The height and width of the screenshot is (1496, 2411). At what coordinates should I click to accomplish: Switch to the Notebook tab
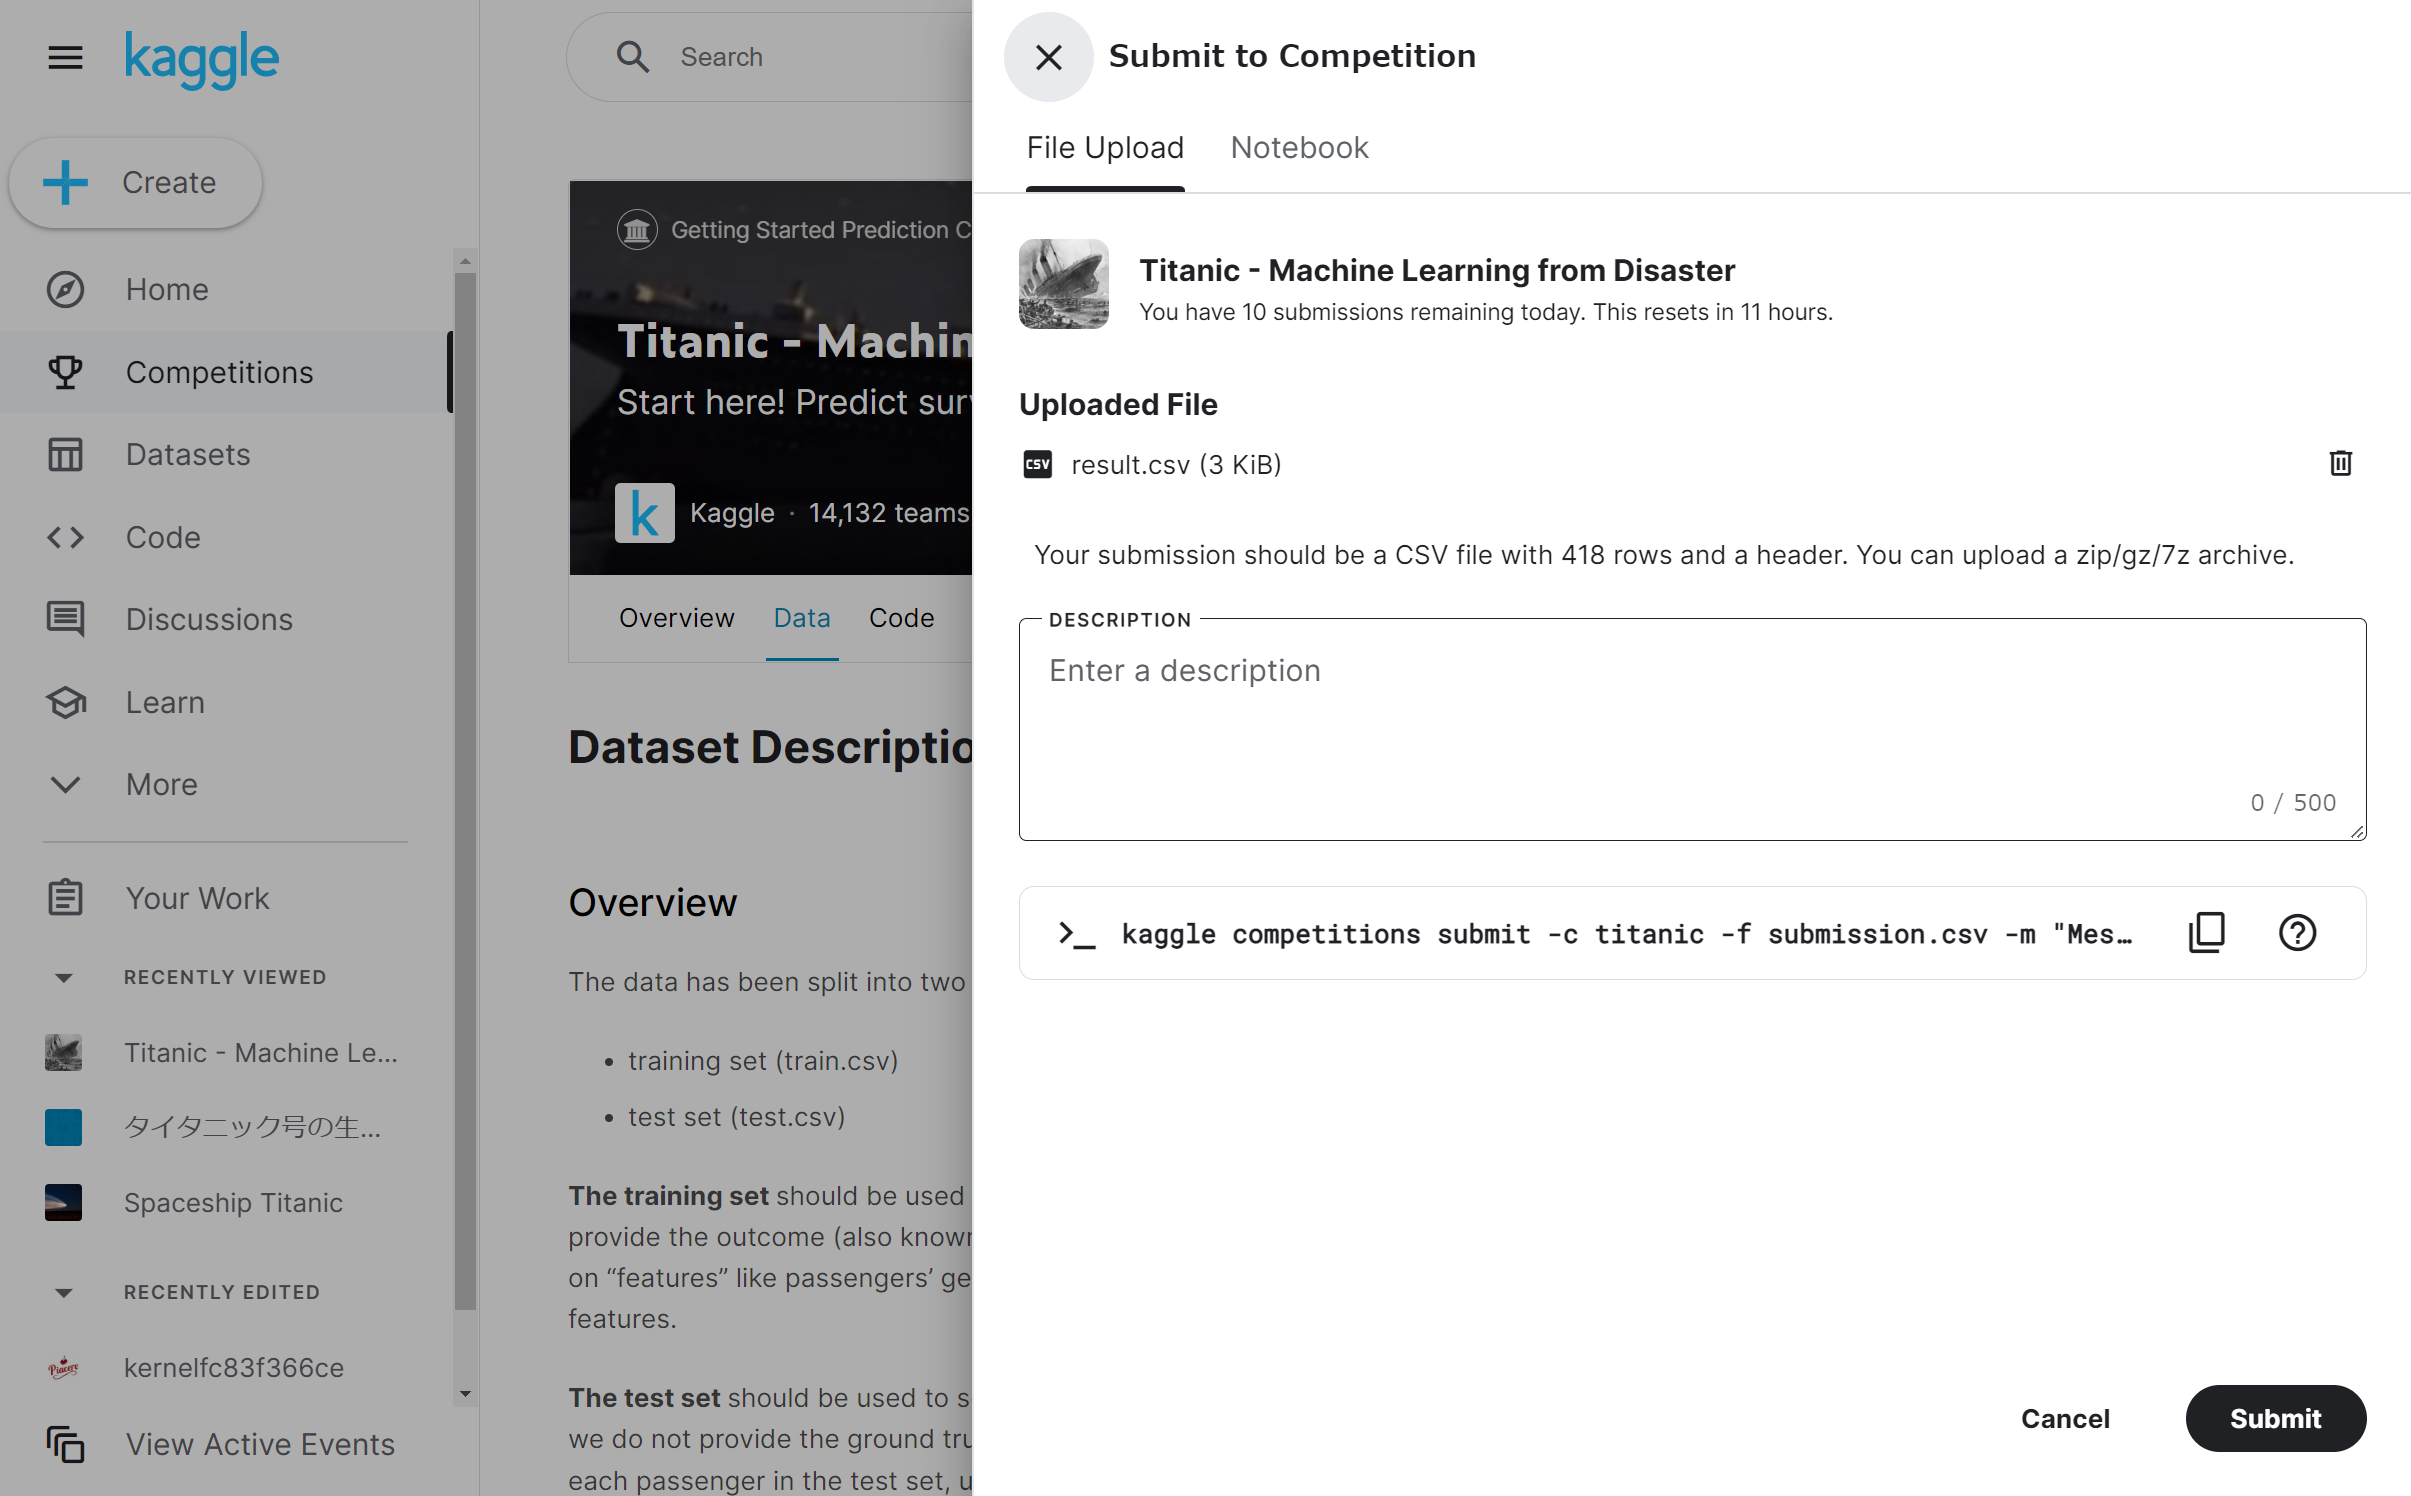point(1298,148)
